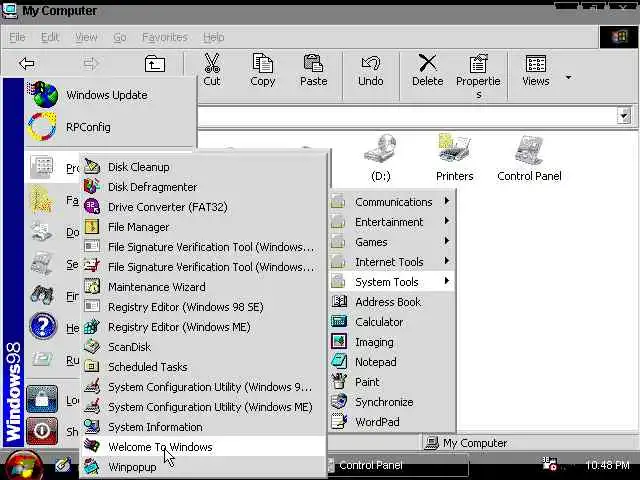This screenshot has height=480, width=640.
Task: Click the Start button on the taskbar
Action: click(22, 466)
